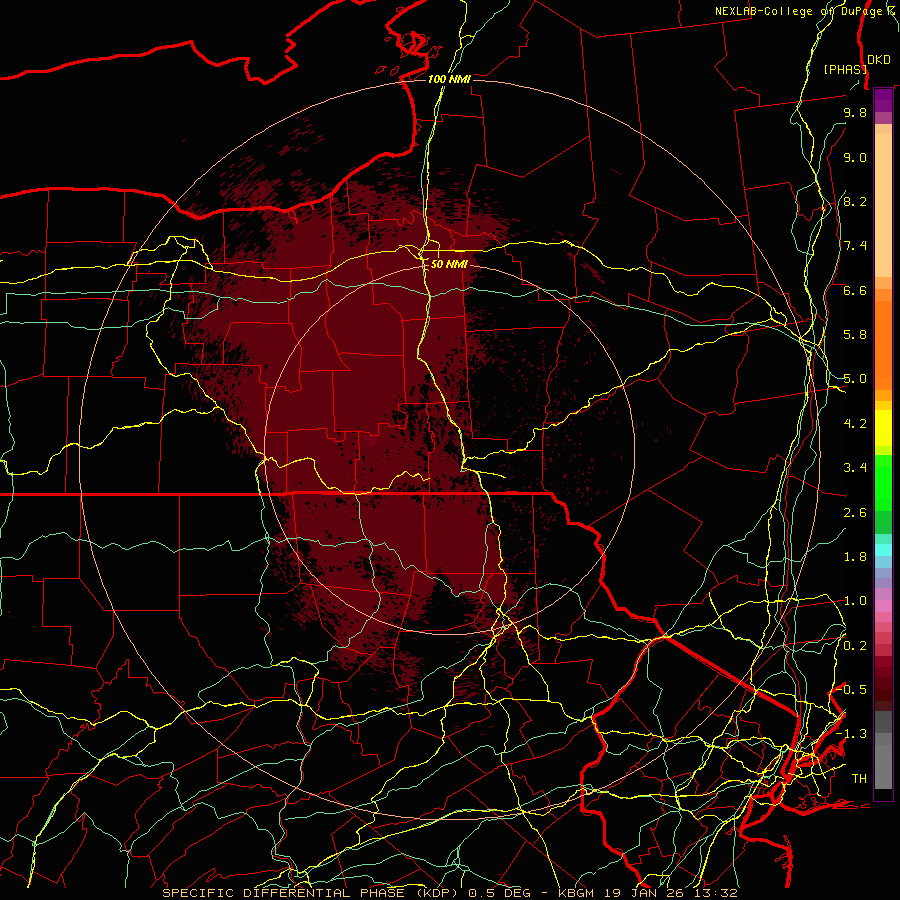The height and width of the screenshot is (900, 900).
Task: Click the 2.6 scale value label
Action: pyautogui.click(x=855, y=513)
